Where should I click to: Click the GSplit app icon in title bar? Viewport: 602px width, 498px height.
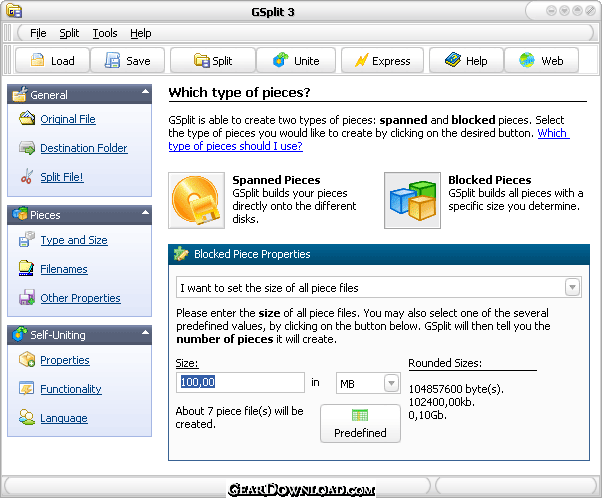(14, 11)
